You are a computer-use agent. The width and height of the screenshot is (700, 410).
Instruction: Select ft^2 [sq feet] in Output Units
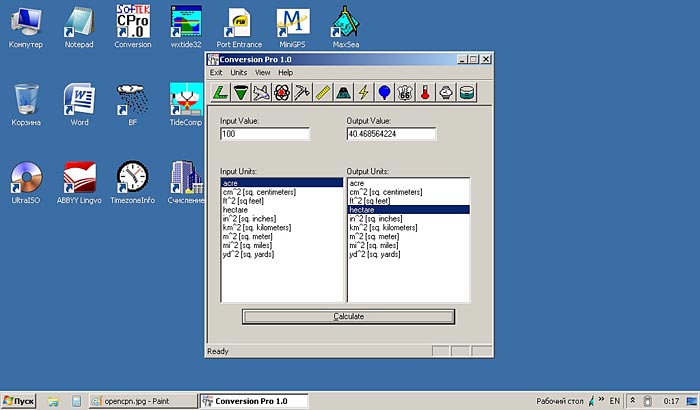pyautogui.click(x=409, y=201)
